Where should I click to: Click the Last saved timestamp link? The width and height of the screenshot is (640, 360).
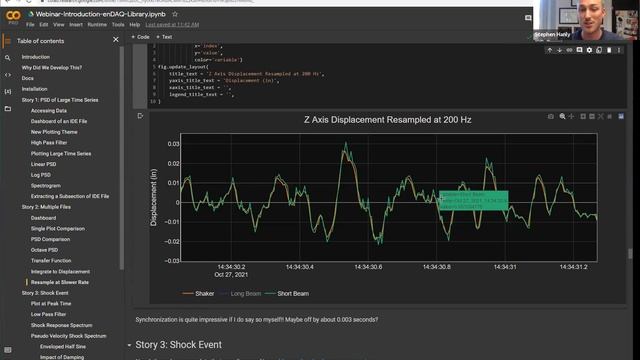click(172, 25)
